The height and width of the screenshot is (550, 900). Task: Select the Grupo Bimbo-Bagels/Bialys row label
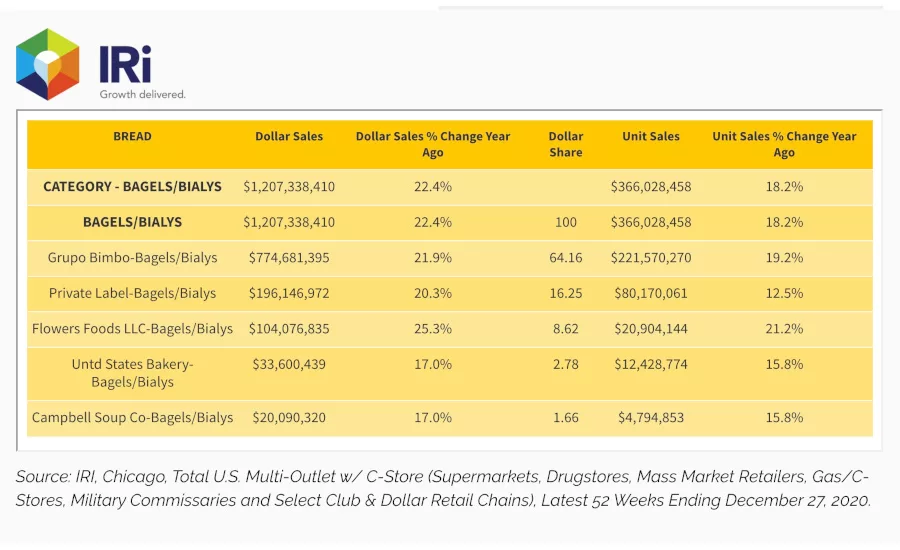(x=133, y=258)
